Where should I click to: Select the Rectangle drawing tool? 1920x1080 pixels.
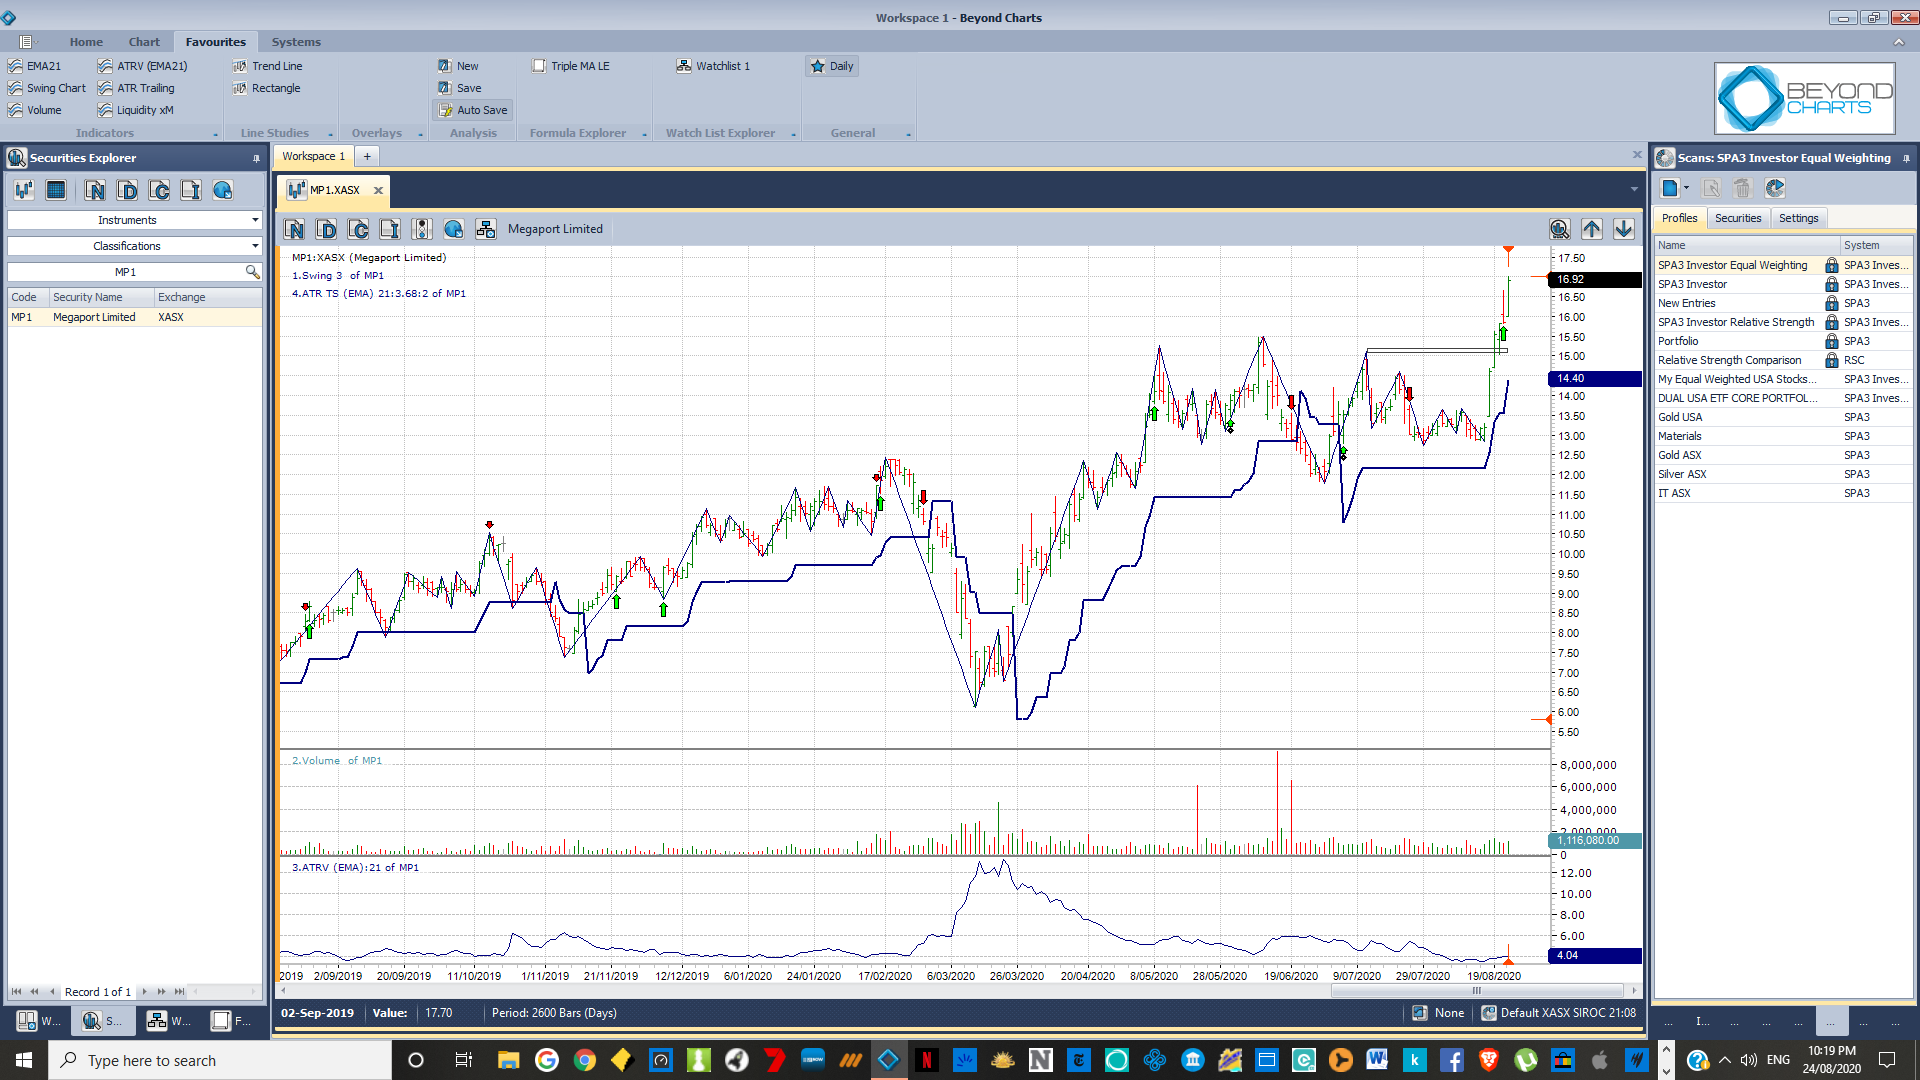point(266,88)
